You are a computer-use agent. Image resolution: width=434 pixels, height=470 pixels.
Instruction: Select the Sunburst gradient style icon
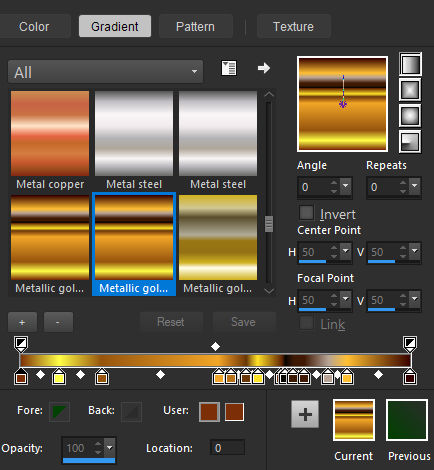pyautogui.click(x=410, y=116)
